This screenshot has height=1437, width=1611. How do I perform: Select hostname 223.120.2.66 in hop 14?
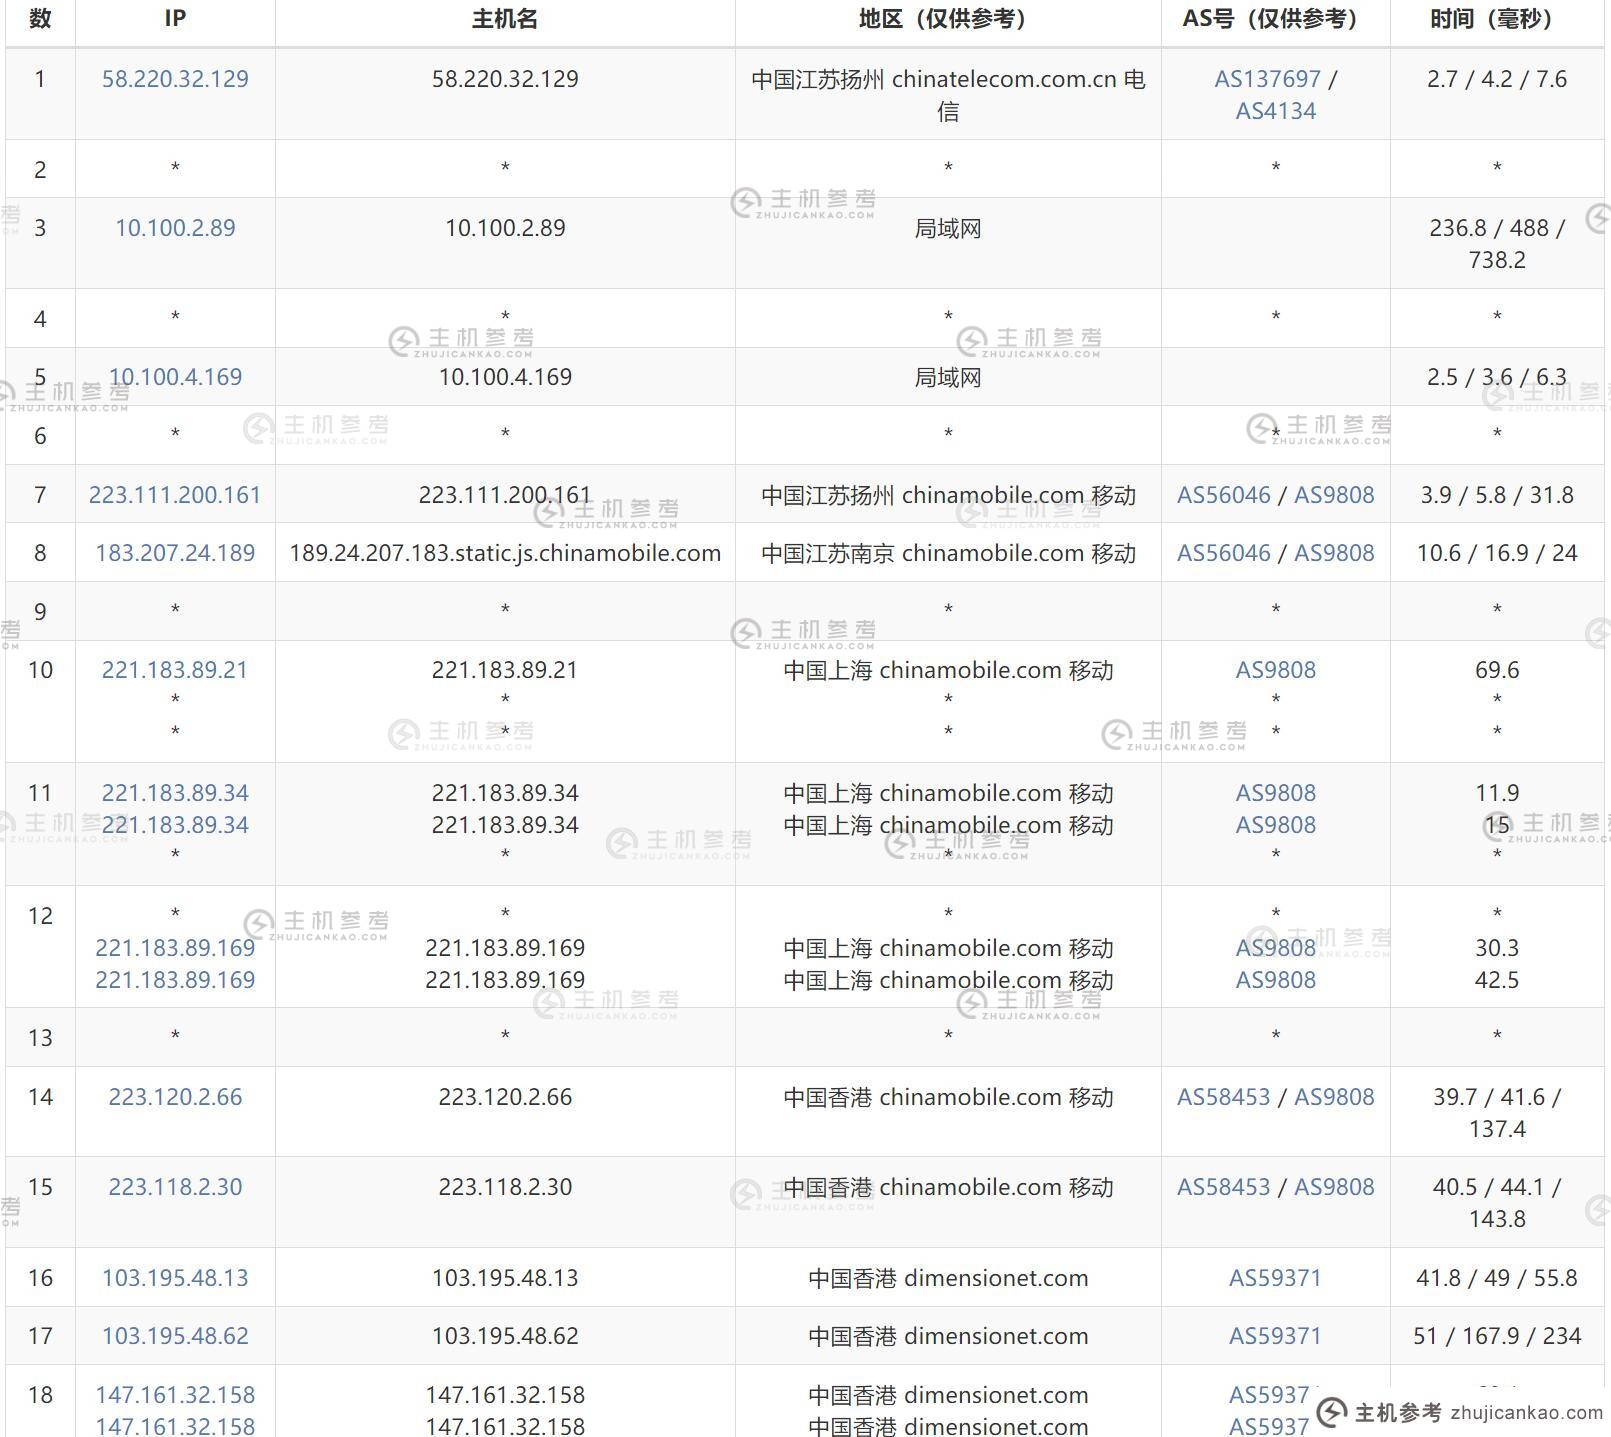pyautogui.click(x=505, y=1097)
